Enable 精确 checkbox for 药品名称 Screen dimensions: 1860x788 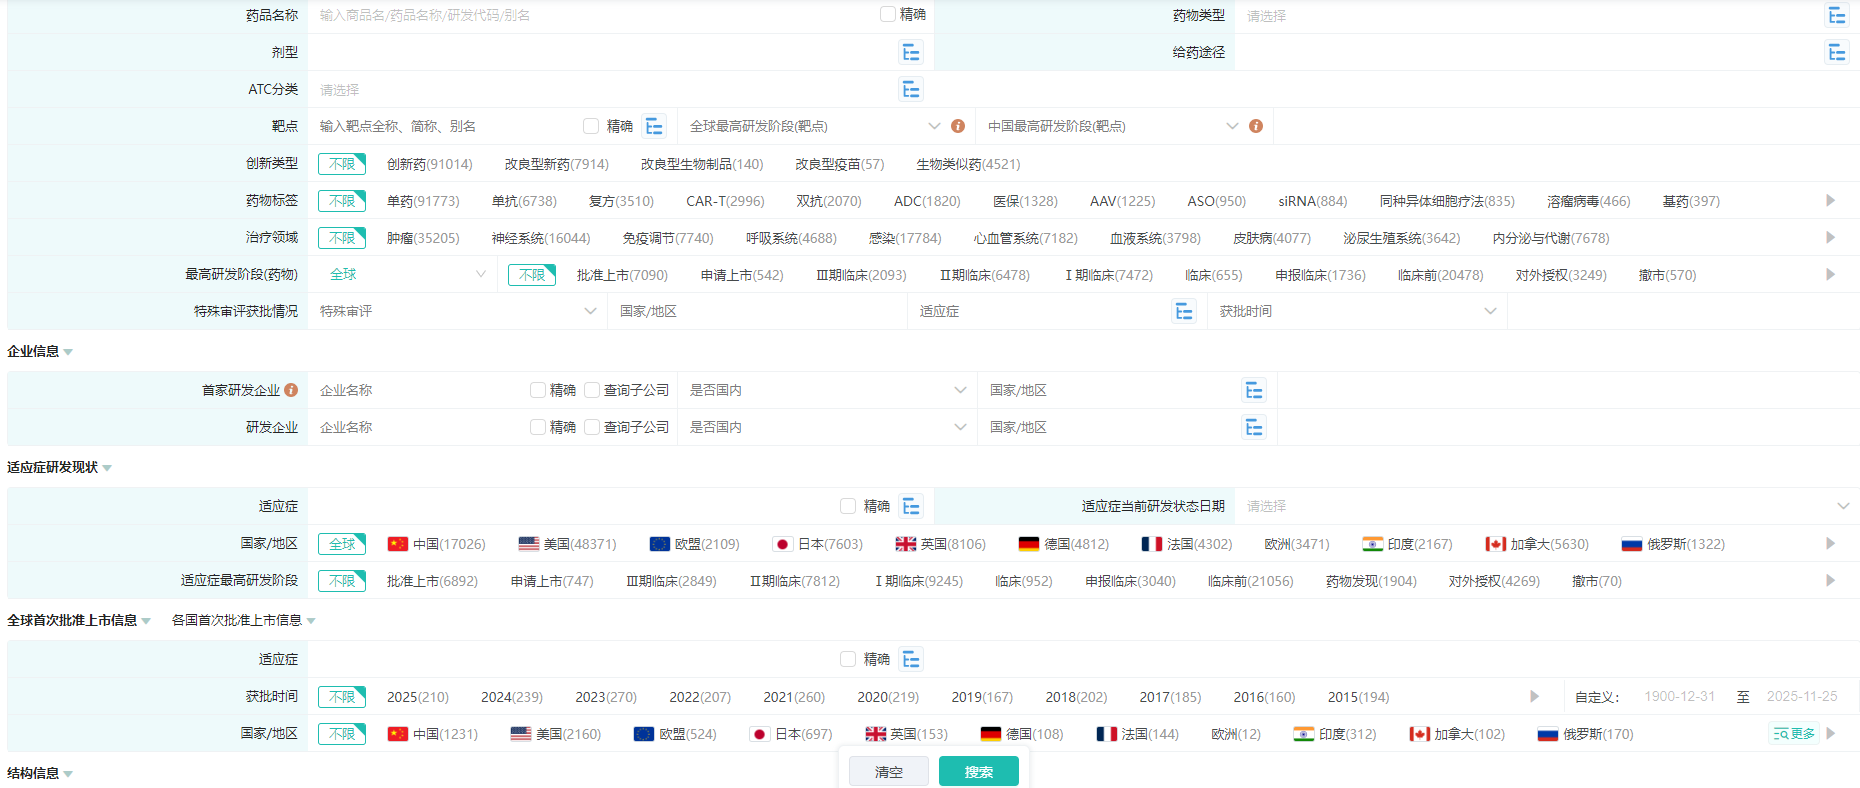(888, 14)
